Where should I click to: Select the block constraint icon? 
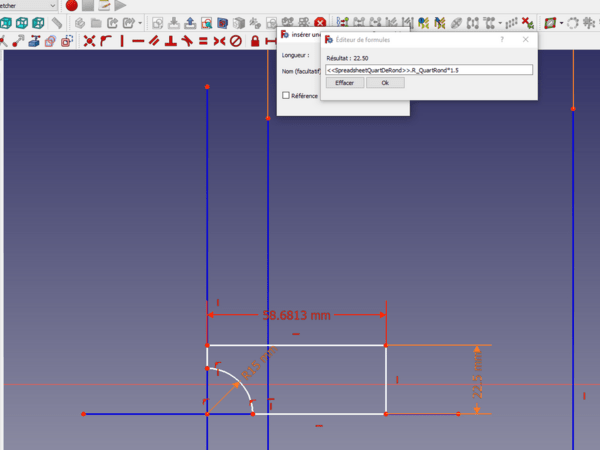pyautogui.click(x=236, y=41)
